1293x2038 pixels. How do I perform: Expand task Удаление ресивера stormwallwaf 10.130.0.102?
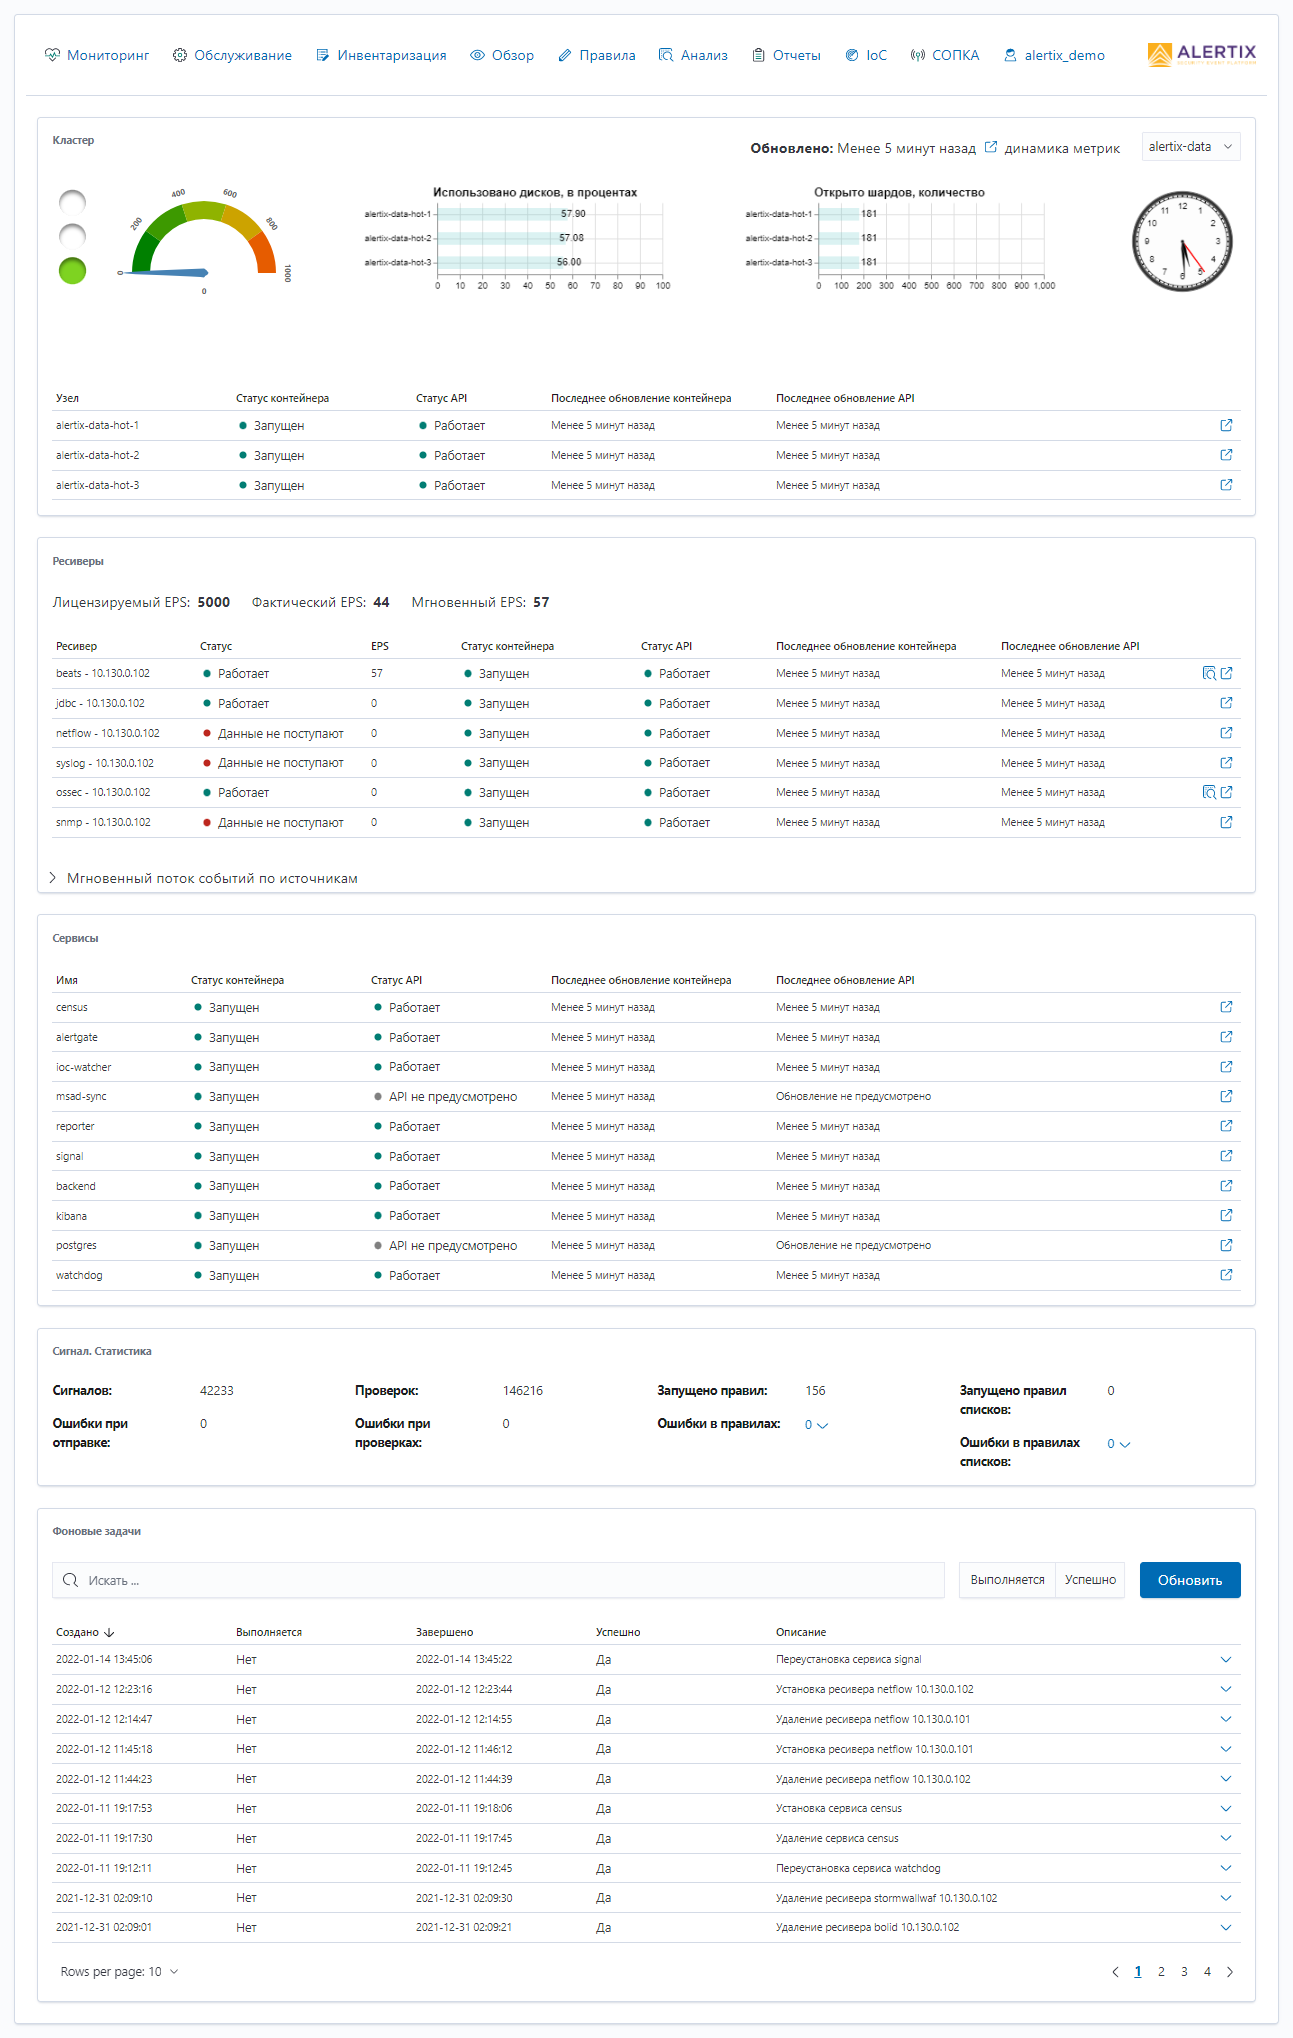click(x=1226, y=1898)
